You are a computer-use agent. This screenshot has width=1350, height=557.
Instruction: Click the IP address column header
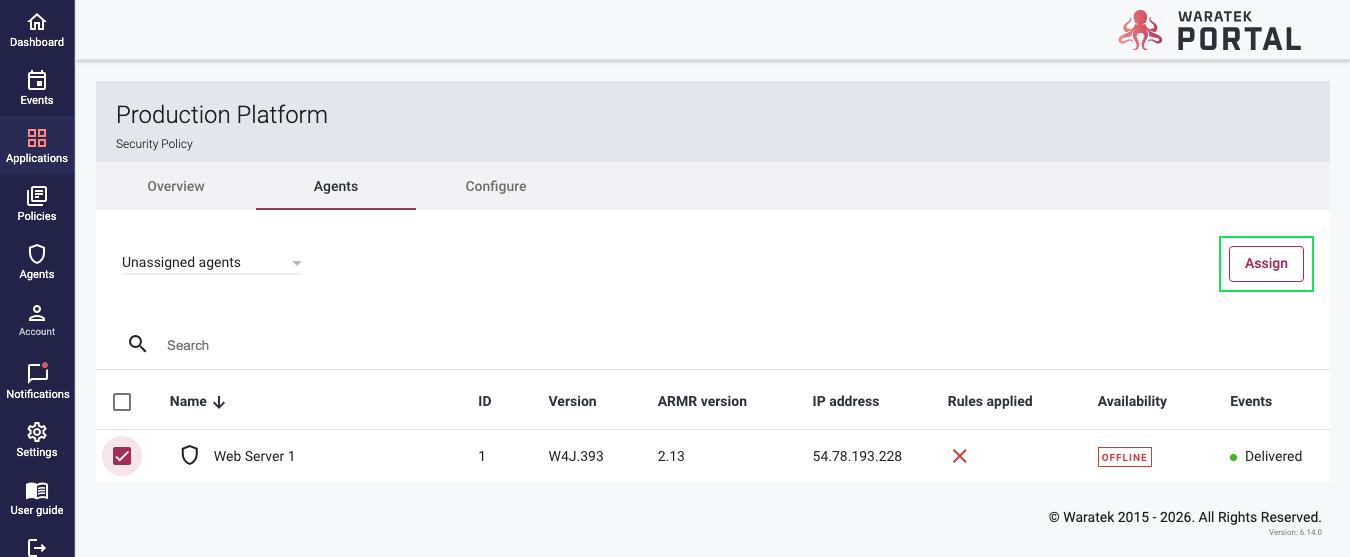tap(846, 401)
